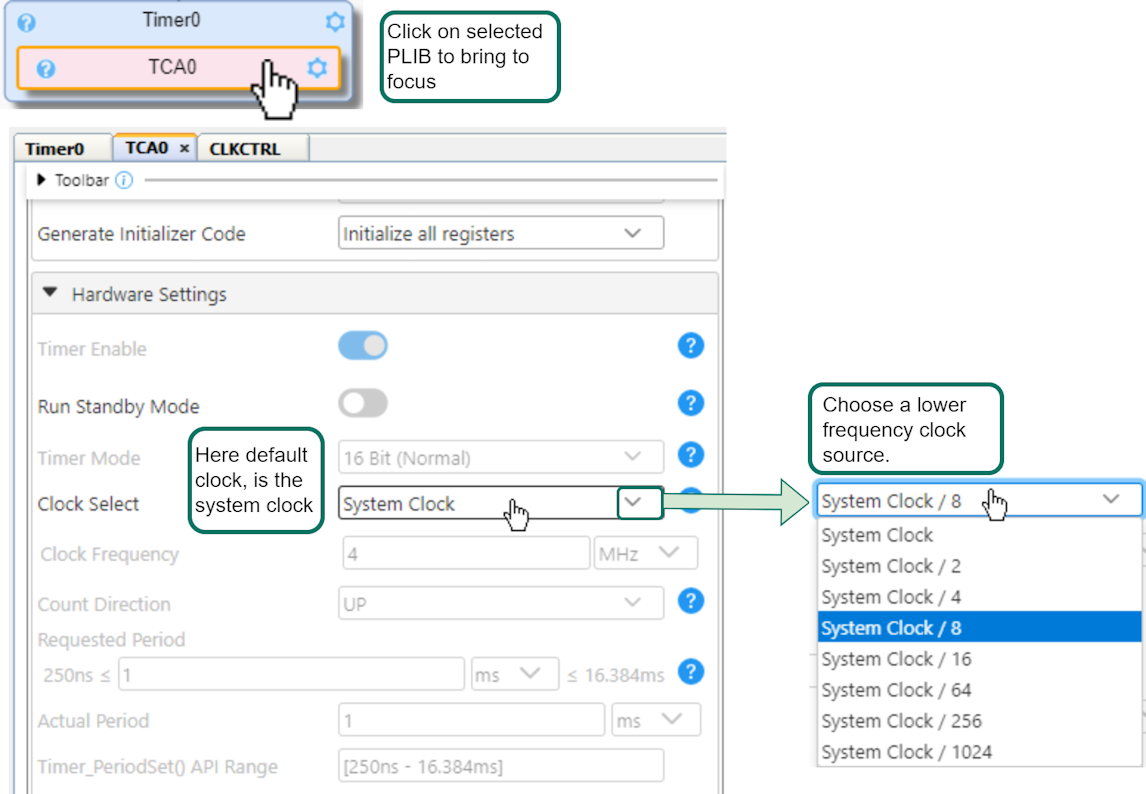Image resolution: width=1146 pixels, height=794 pixels.
Task: Collapse the Hardware Settings section
Action: point(51,294)
